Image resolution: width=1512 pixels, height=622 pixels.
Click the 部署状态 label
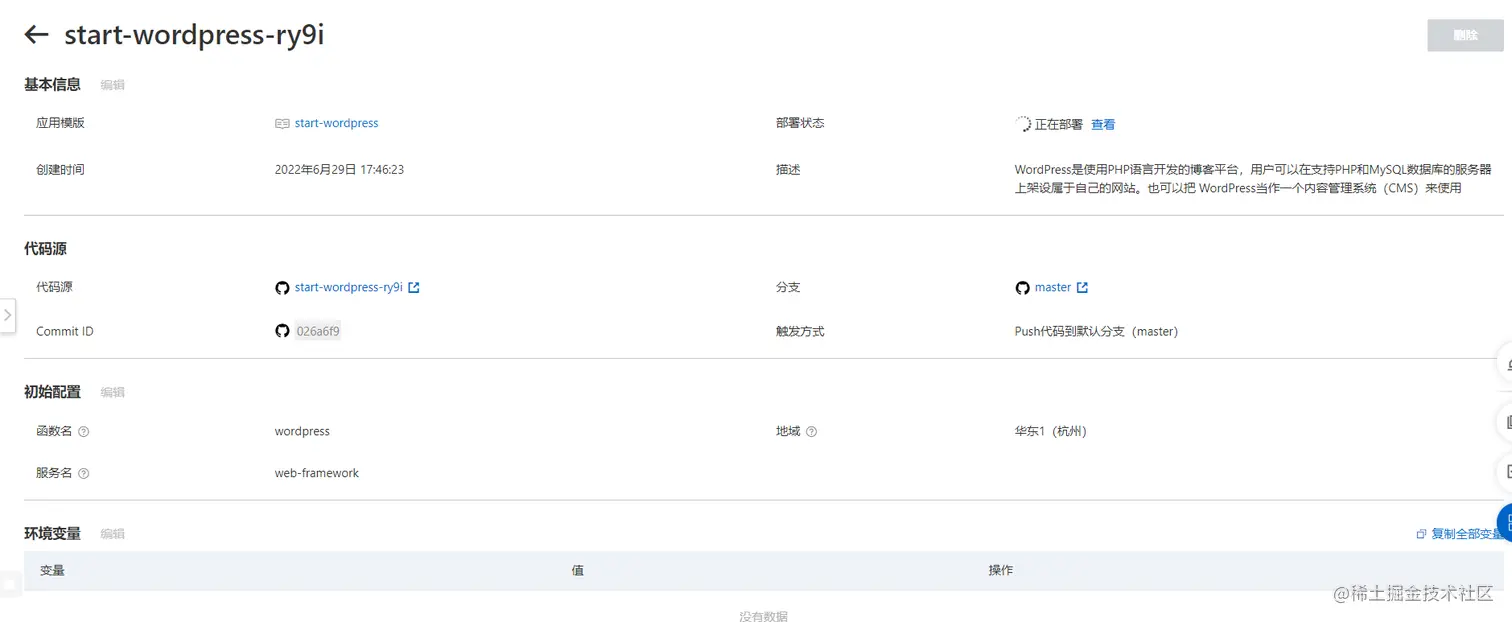800,123
